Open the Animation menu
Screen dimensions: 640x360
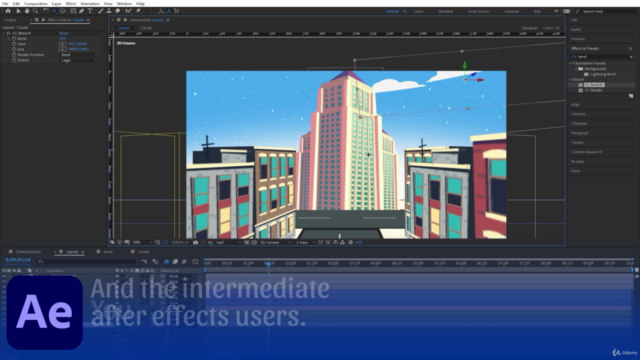[x=90, y=3]
